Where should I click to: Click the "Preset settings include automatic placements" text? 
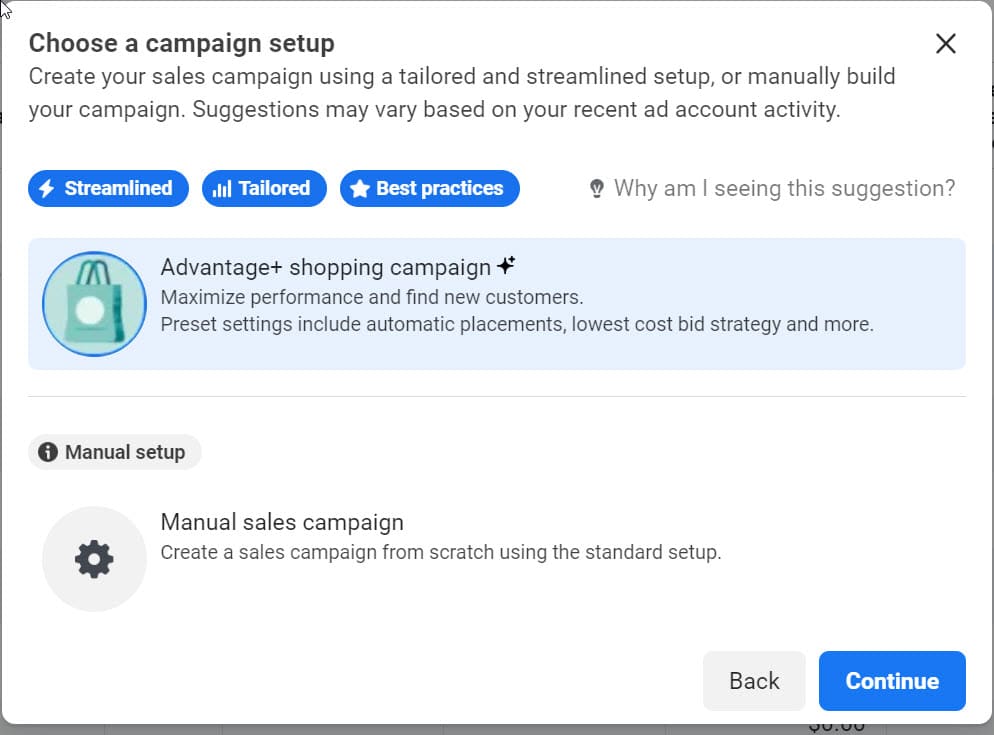coord(517,324)
